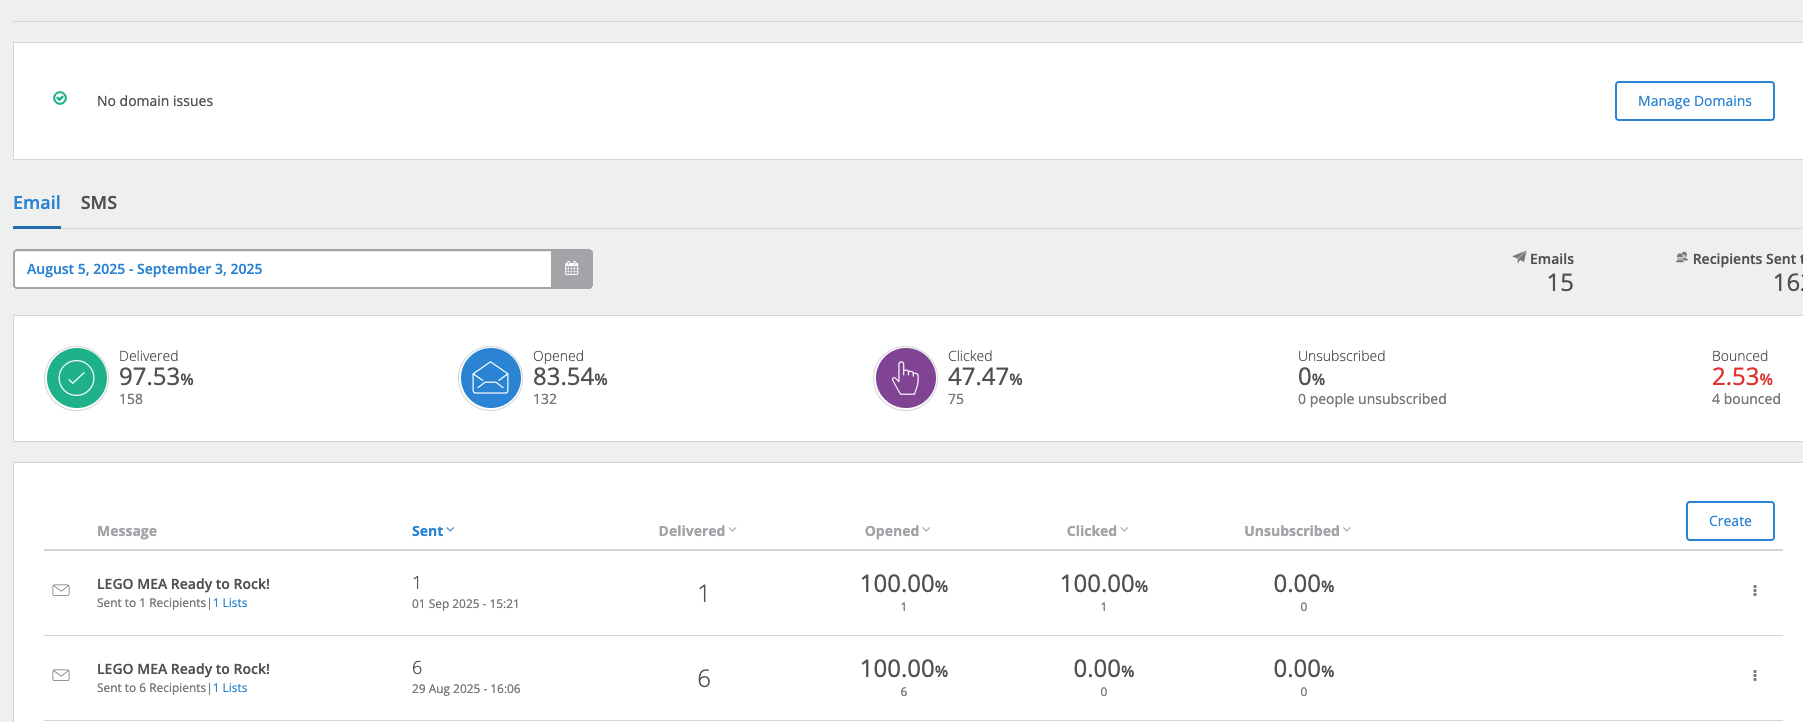Click the calendar icon beside date range
This screenshot has height=722, width=1803.
click(x=572, y=269)
